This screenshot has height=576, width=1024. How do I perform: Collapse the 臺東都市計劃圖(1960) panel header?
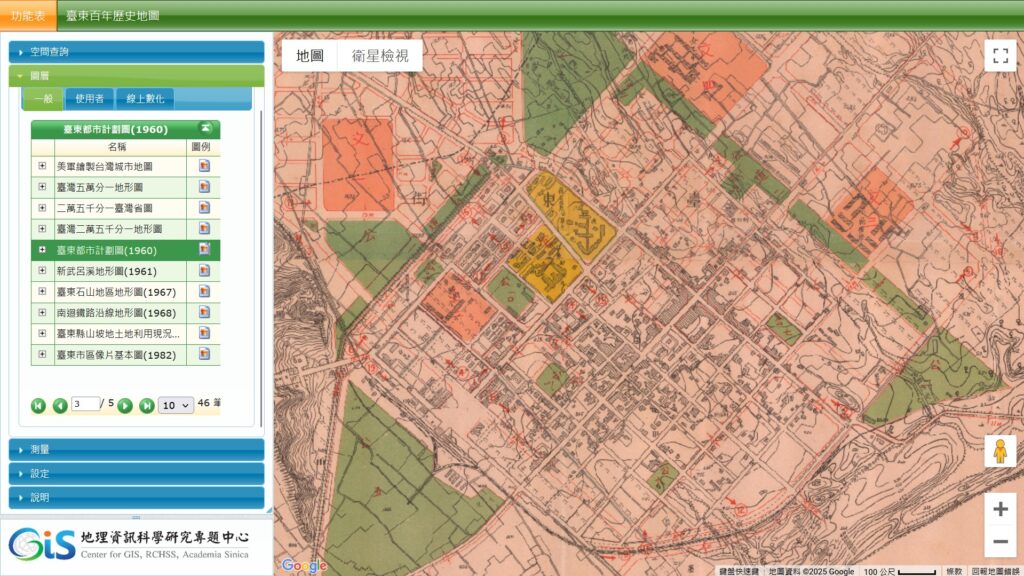pos(205,129)
